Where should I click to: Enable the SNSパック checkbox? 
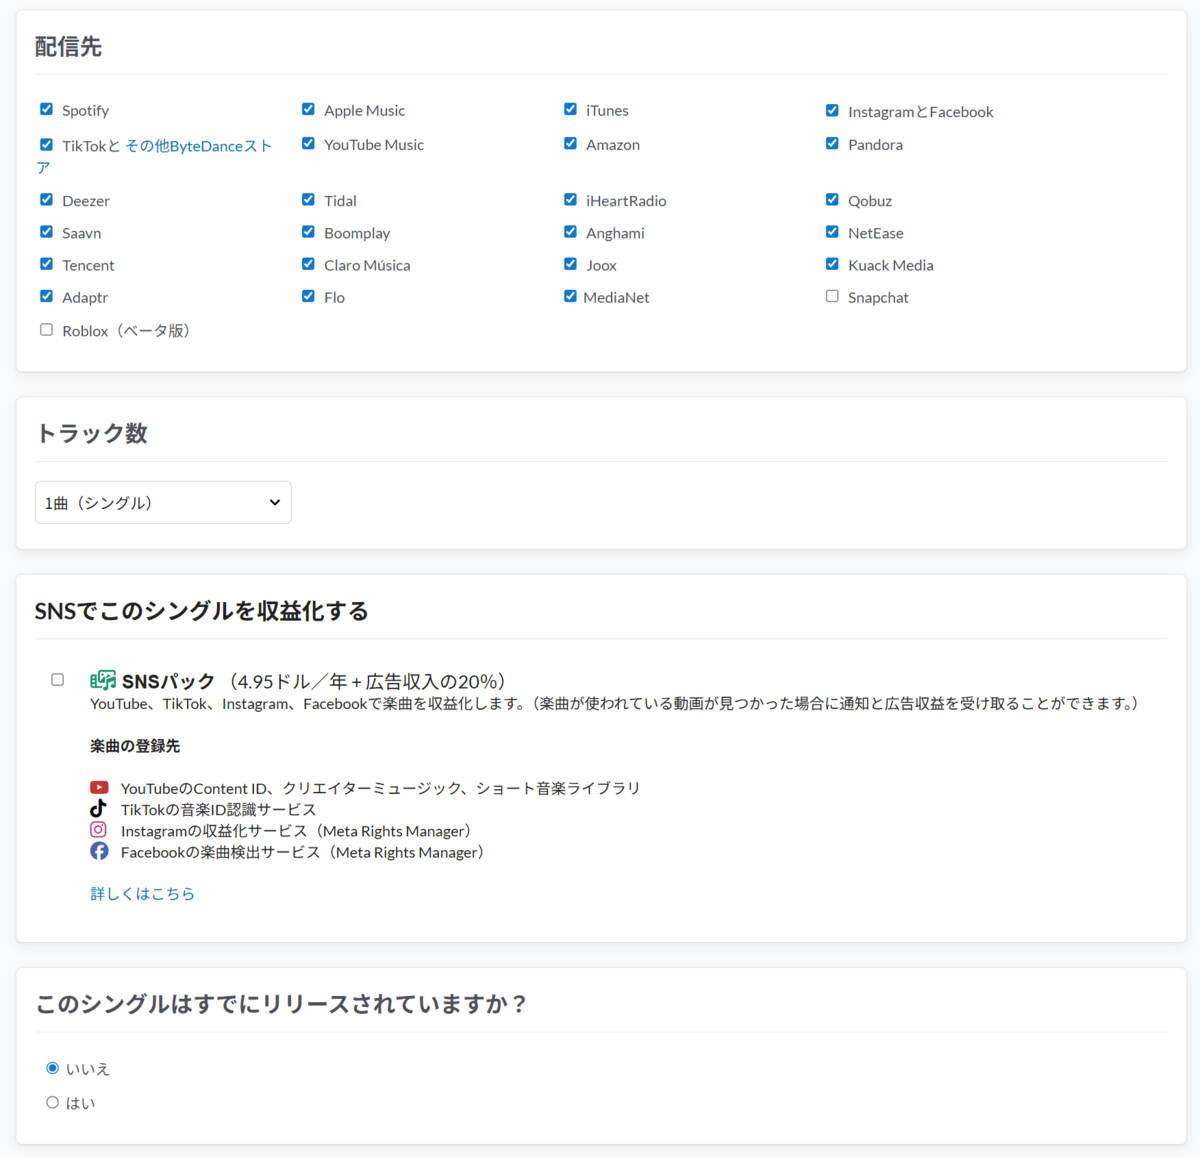coord(57,679)
